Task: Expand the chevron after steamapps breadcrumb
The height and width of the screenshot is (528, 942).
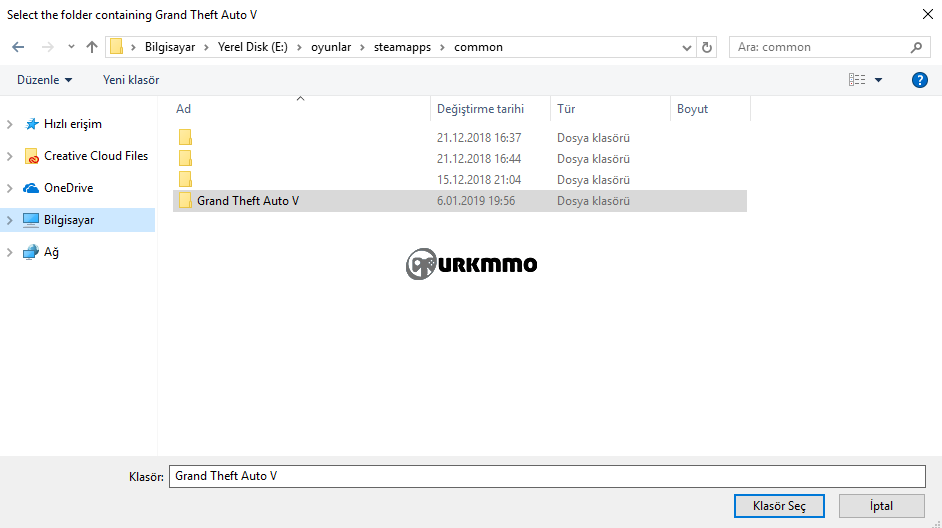Action: pyautogui.click(x=442, y=47)
